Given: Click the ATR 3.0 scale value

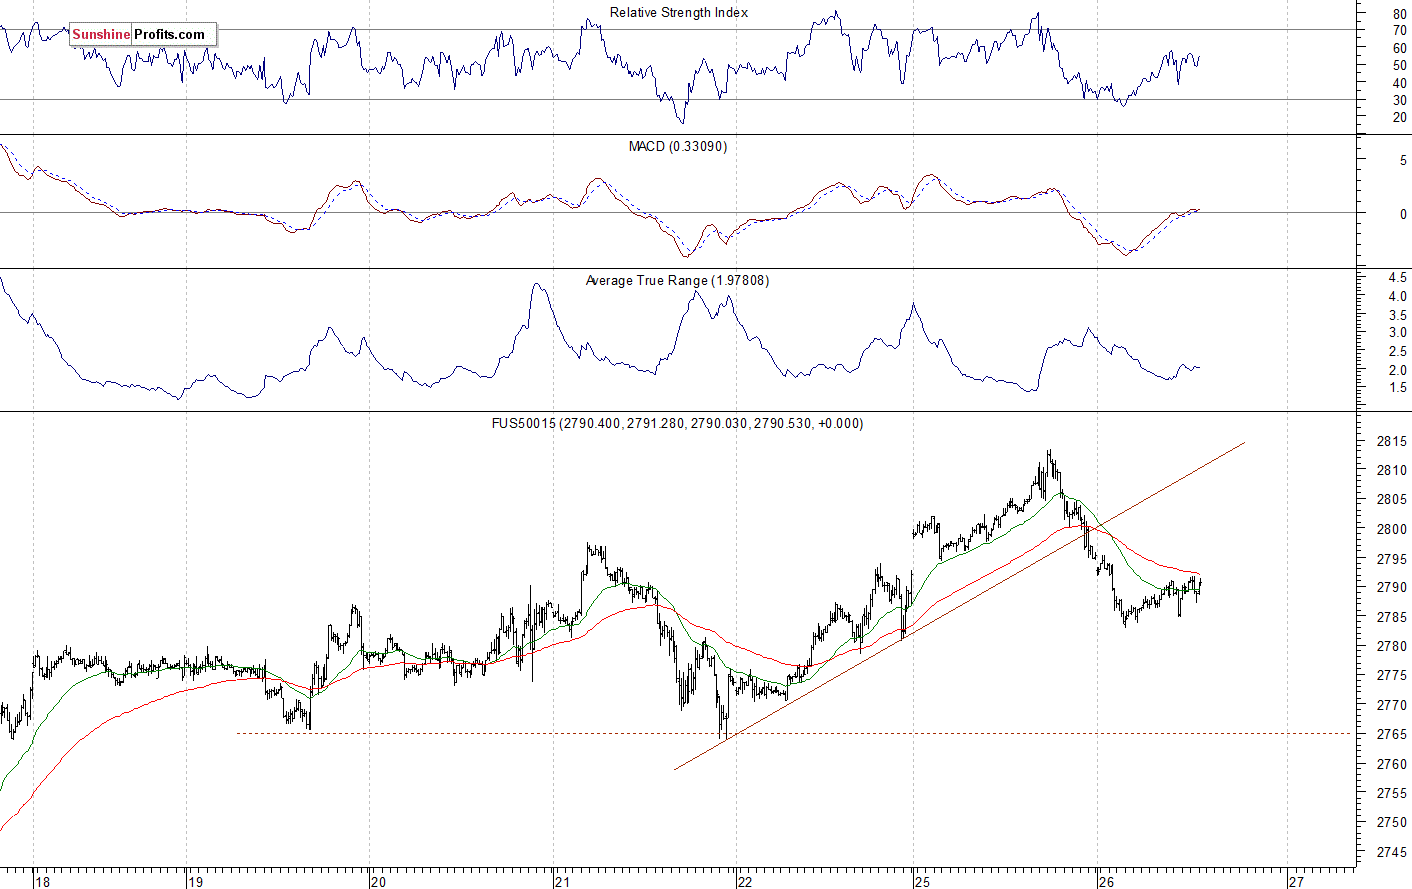Looking at the screenshot, I should [x=1397, y=332].
